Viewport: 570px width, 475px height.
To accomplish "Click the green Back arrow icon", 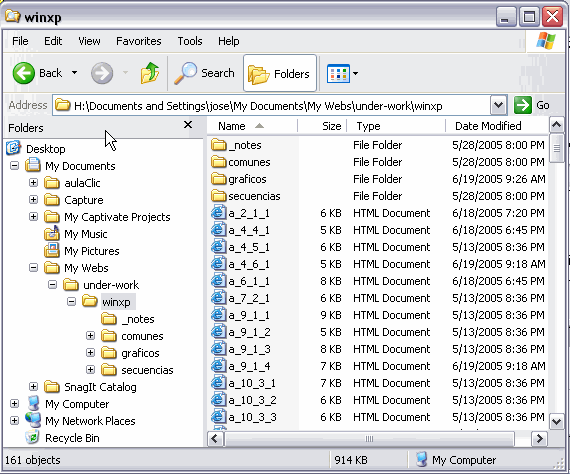I will (24, 73).
